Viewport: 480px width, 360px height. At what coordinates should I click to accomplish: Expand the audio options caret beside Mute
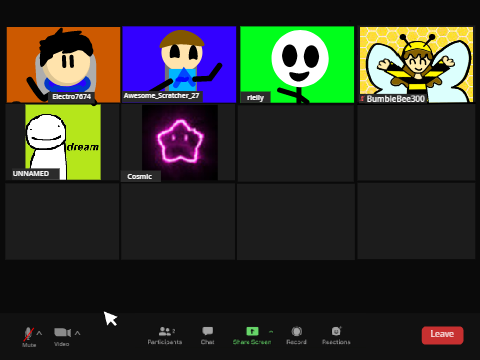click(x=39, y=333)
